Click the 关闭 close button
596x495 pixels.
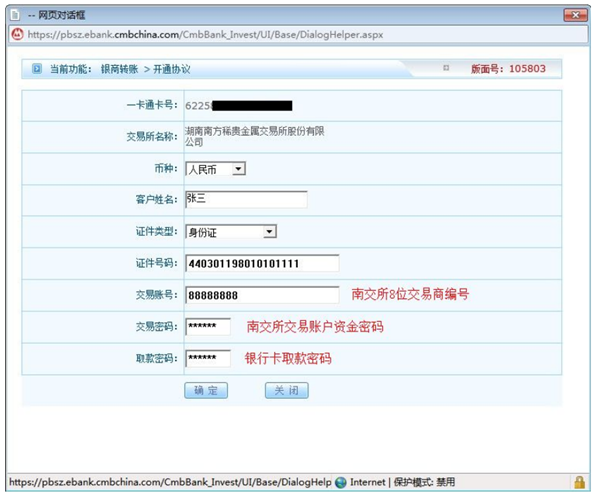click(287, 390)
